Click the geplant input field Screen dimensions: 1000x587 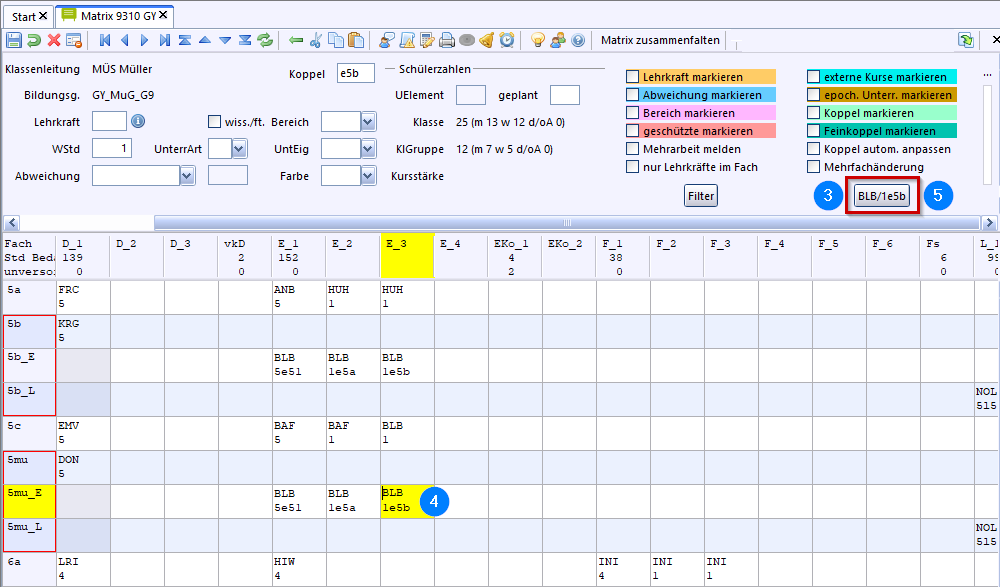coord(564,95)
